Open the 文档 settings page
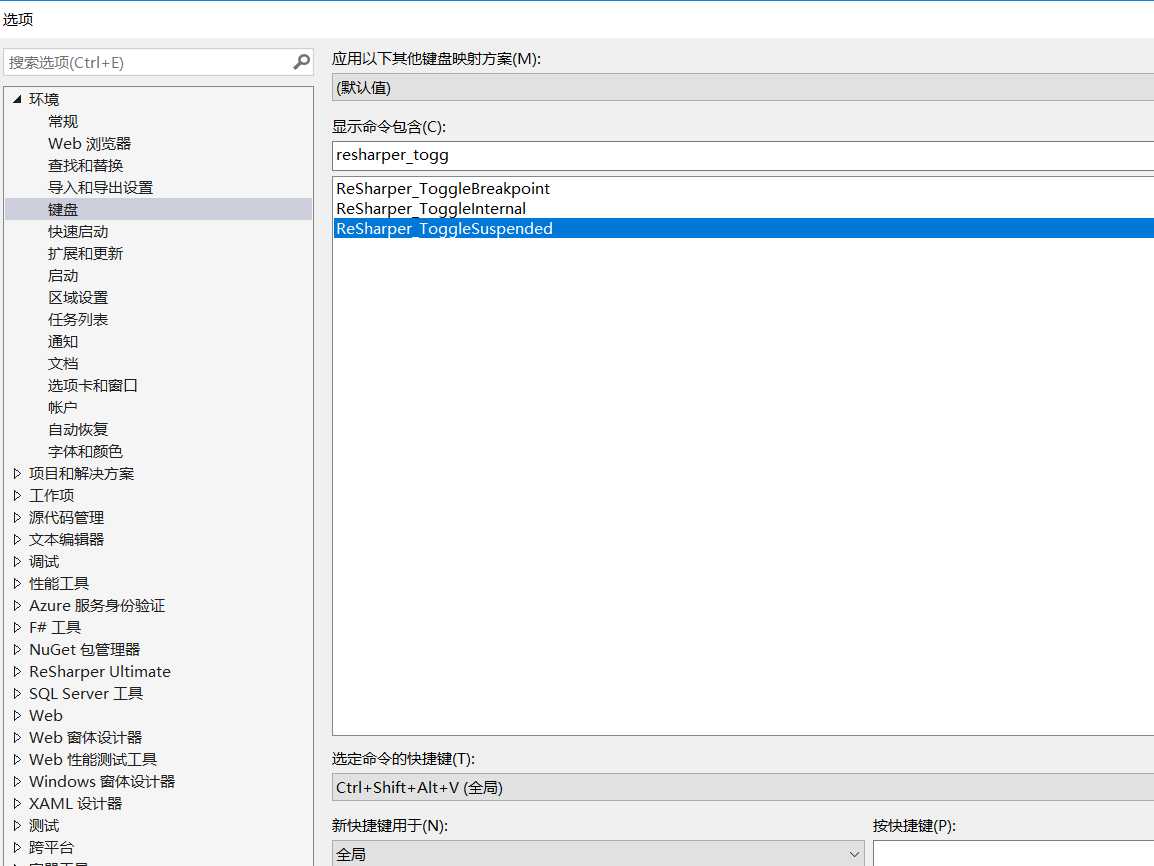This screenshot has height=866, width=1154. click(63, 363)
